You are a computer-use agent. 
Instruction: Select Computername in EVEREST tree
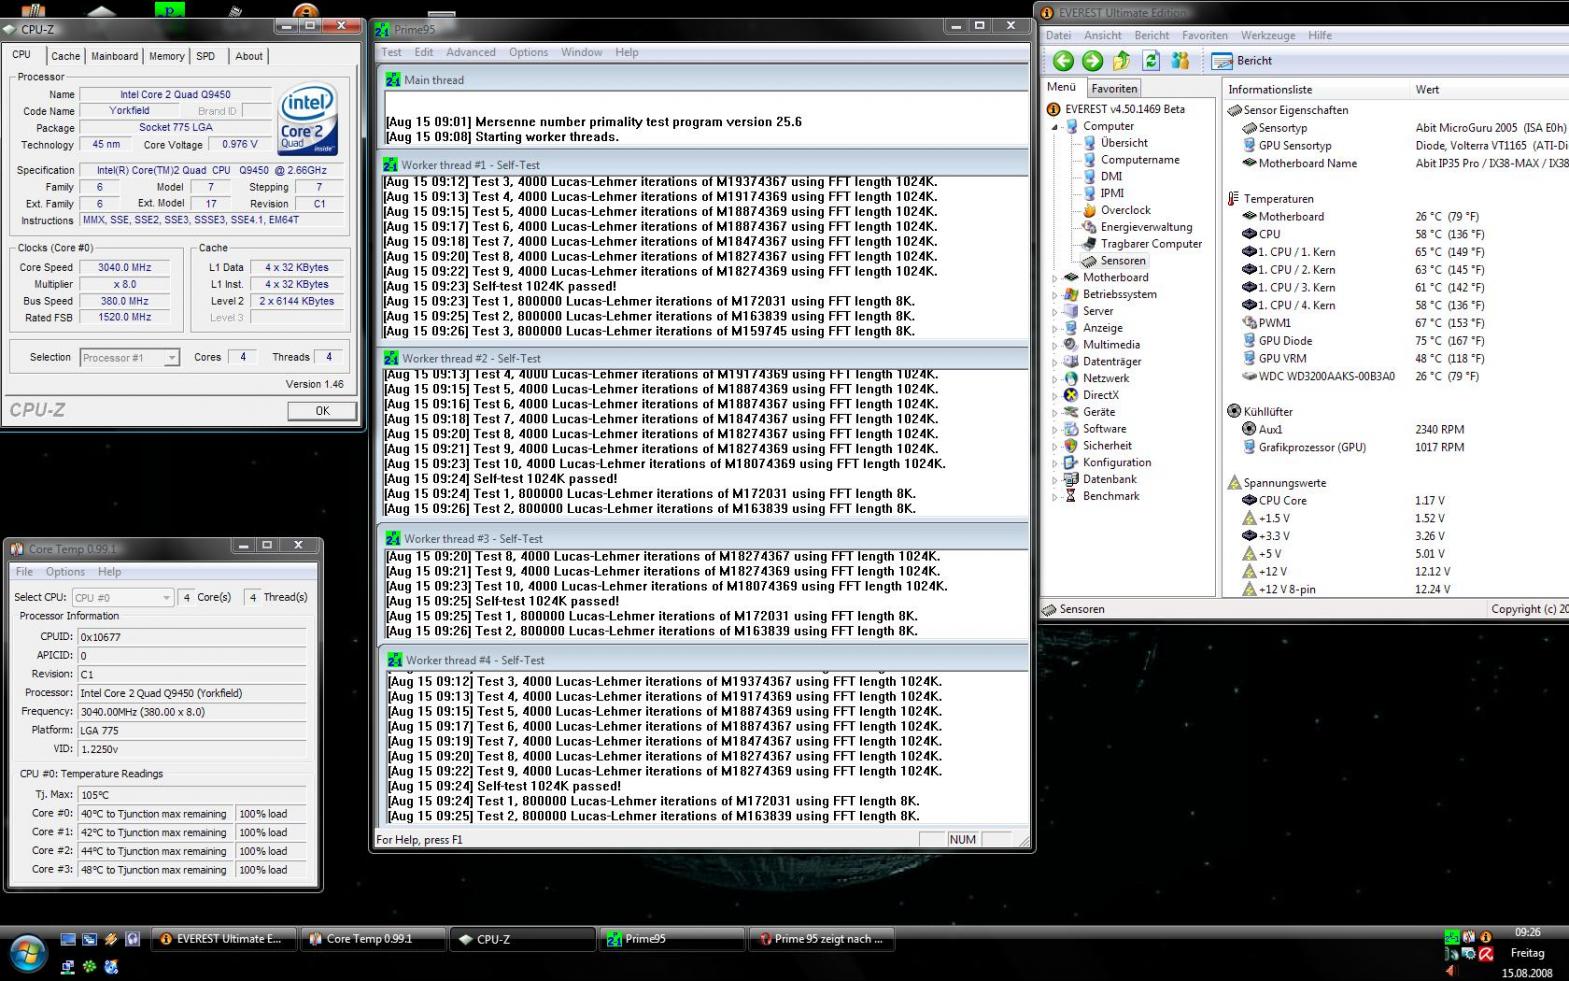coord(1140,160)
